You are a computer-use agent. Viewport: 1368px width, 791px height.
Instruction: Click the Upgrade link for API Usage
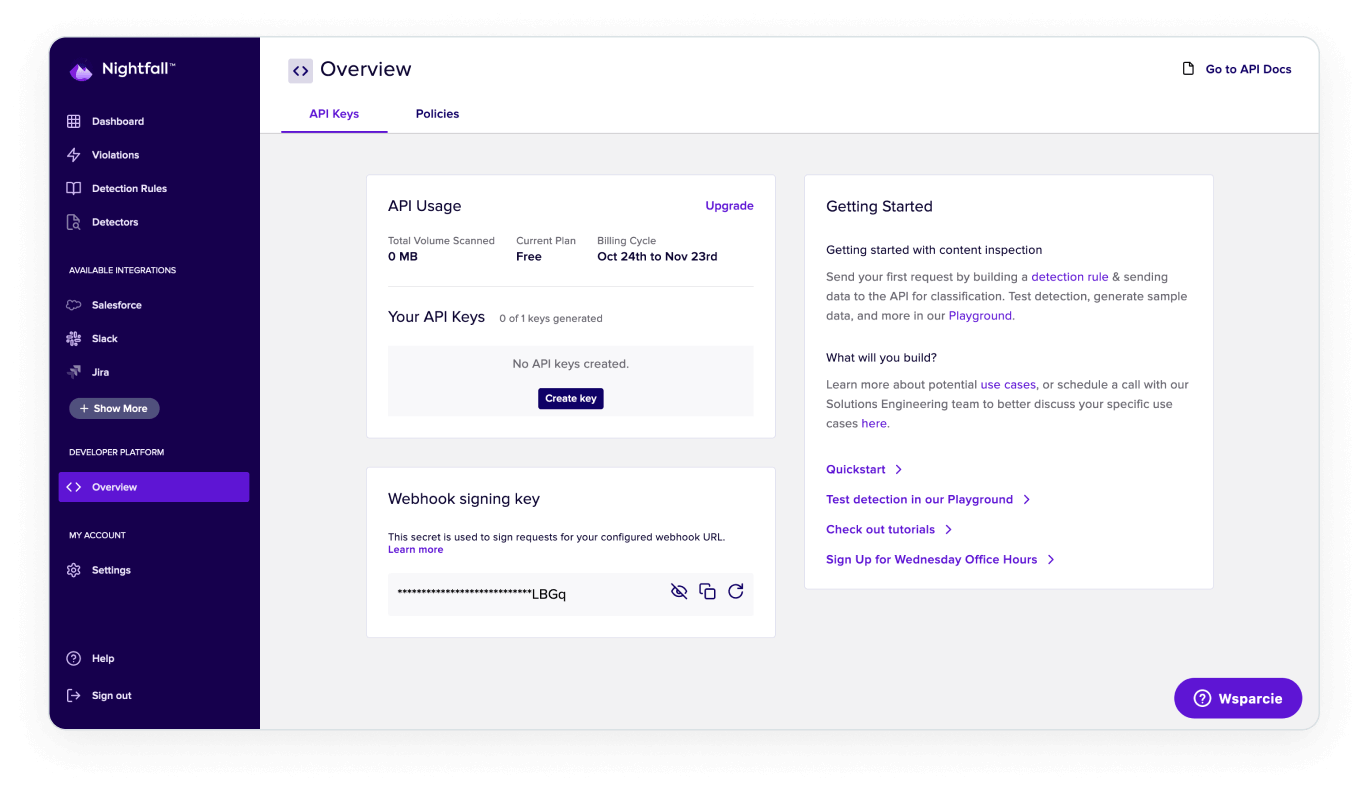click(x=729, y=206)
